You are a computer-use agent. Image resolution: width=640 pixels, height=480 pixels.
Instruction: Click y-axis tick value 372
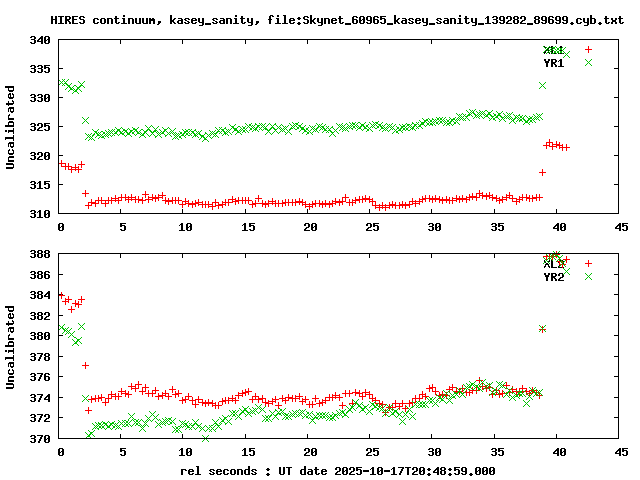coord(40,418)
